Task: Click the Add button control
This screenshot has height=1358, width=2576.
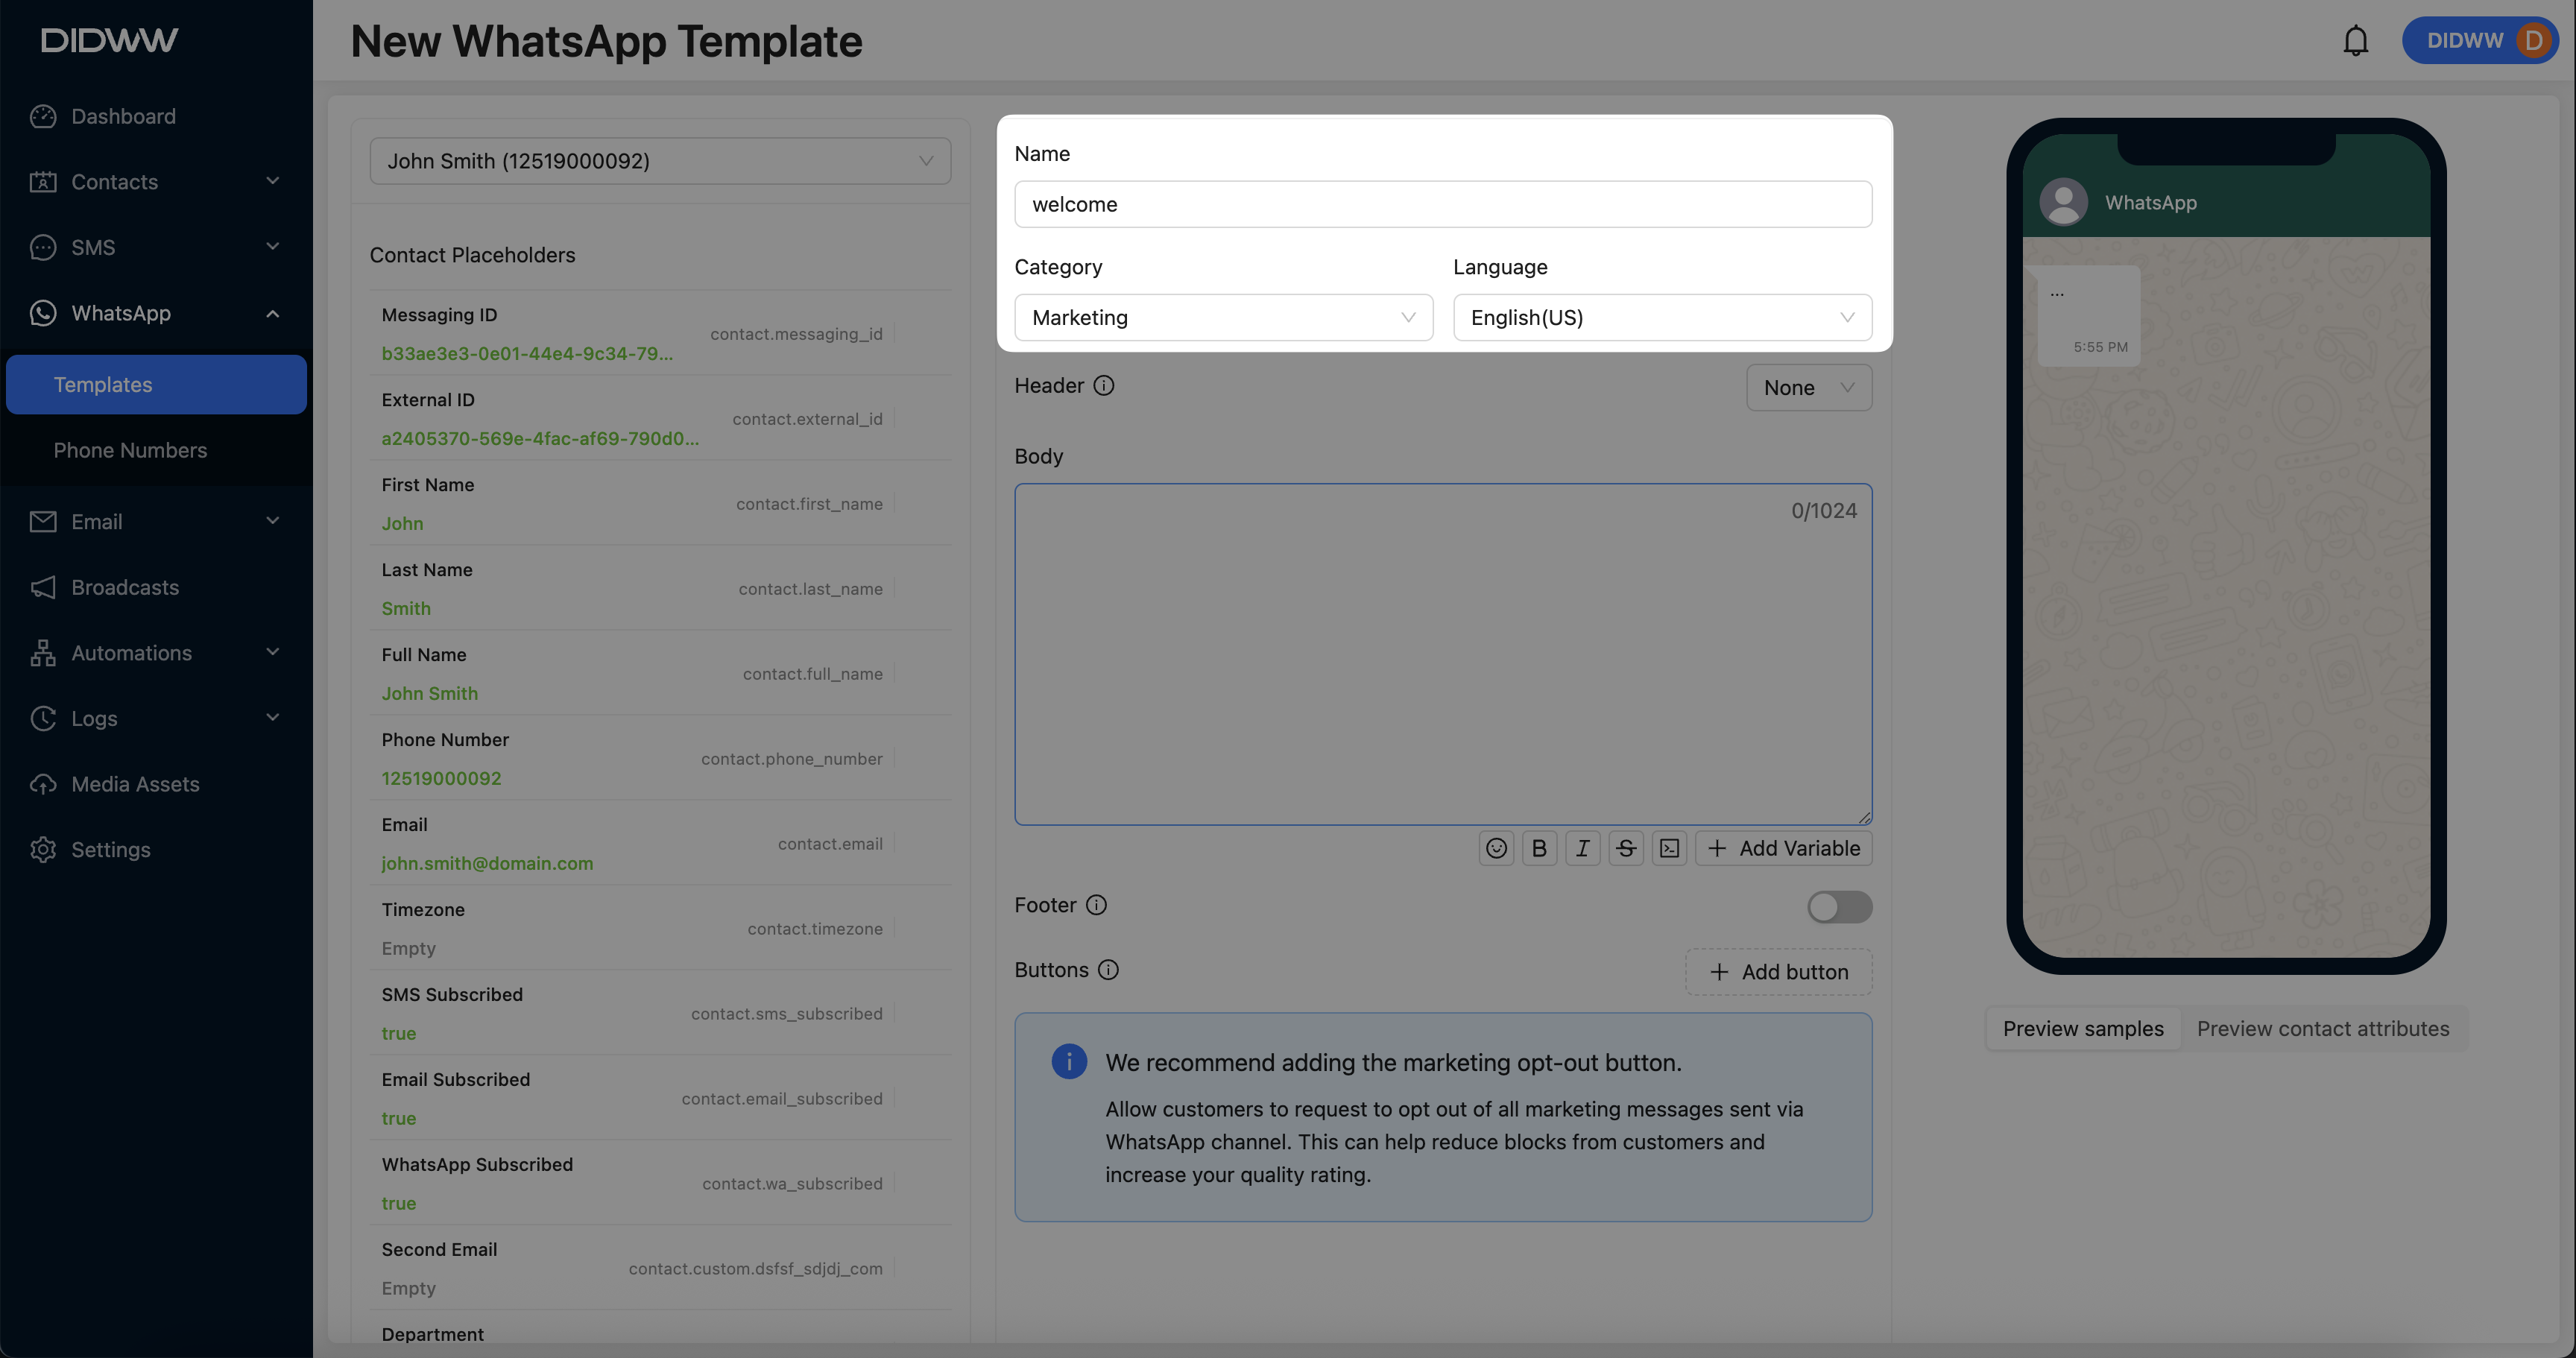Action: (1778, 972)
